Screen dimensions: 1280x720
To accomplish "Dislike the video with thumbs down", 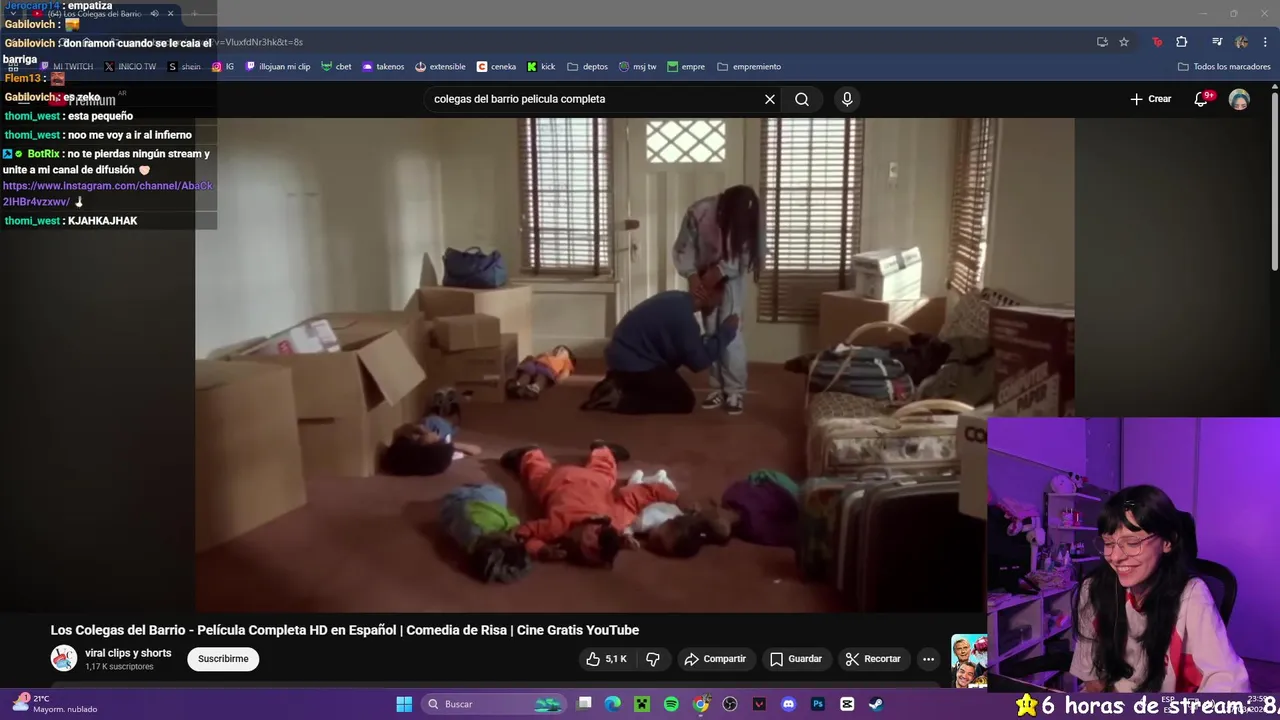I will tap(653, 659).
